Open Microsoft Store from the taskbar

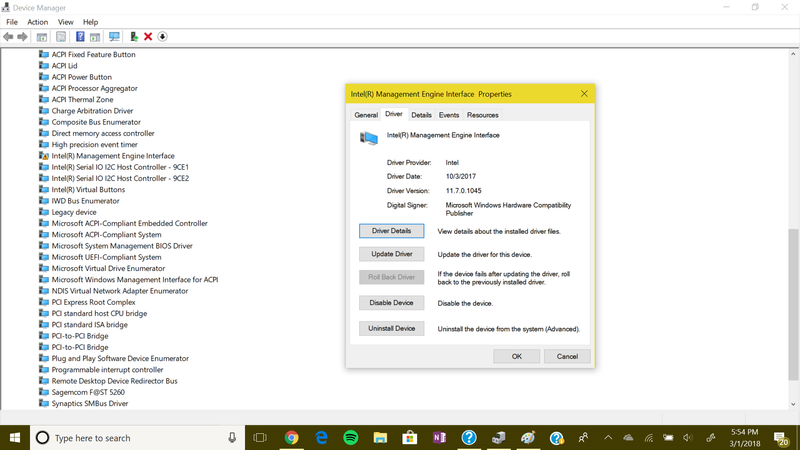point(410,438)
